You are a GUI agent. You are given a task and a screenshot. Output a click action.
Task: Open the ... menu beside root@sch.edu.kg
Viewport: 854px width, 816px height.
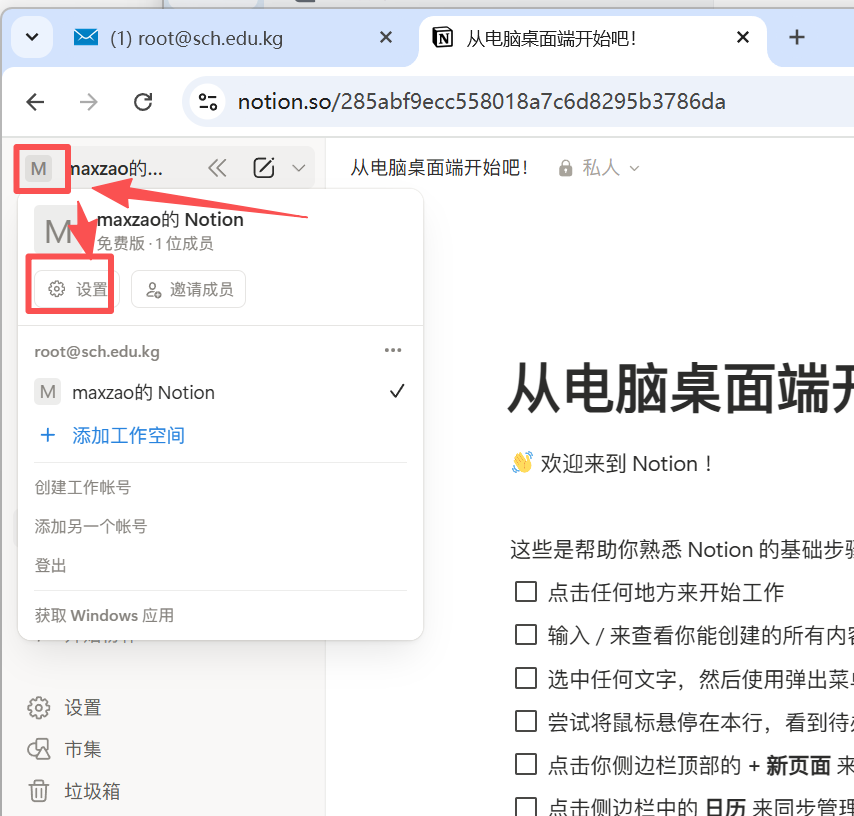tap(393, 350)
